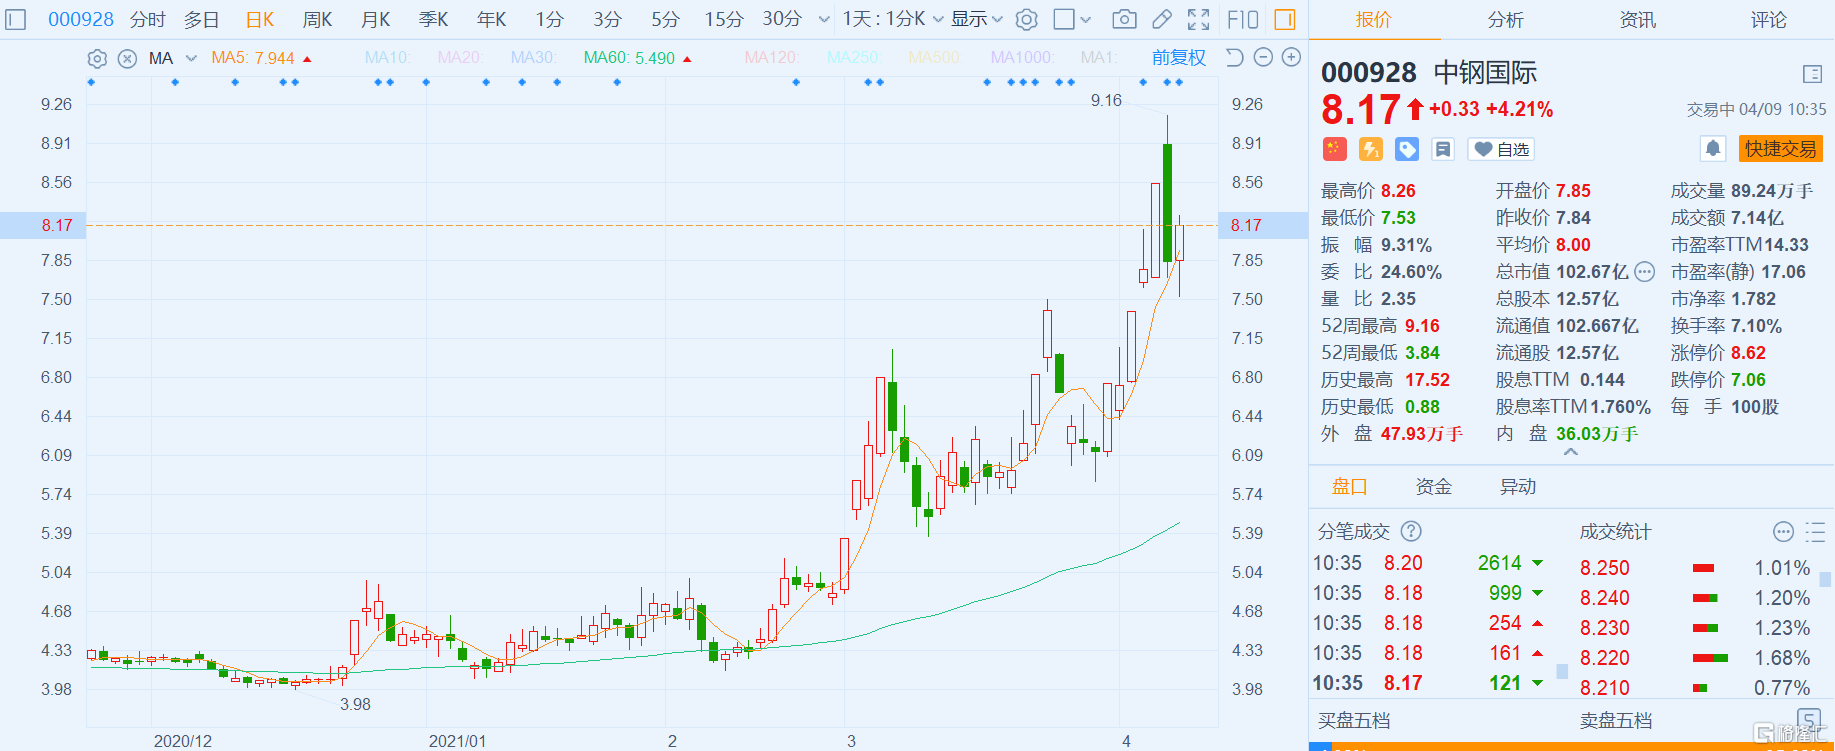Screen dimensions: 1835x751
Task: Collapse the quote details chevron
Action: [1571, 452]
